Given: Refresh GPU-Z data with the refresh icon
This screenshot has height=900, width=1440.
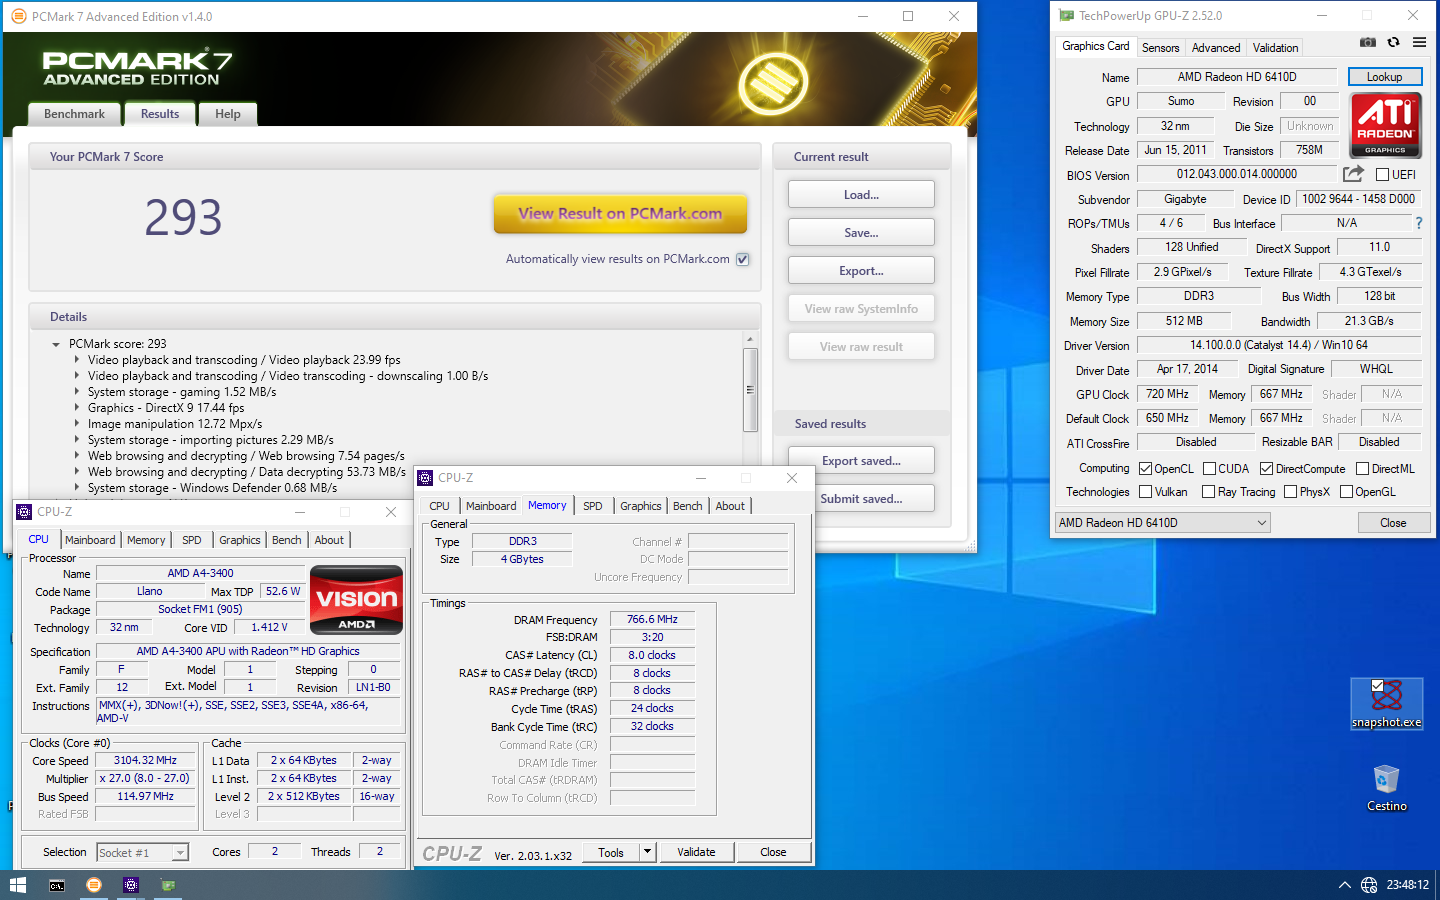Looking at the screenshot, I should 1393,42.
